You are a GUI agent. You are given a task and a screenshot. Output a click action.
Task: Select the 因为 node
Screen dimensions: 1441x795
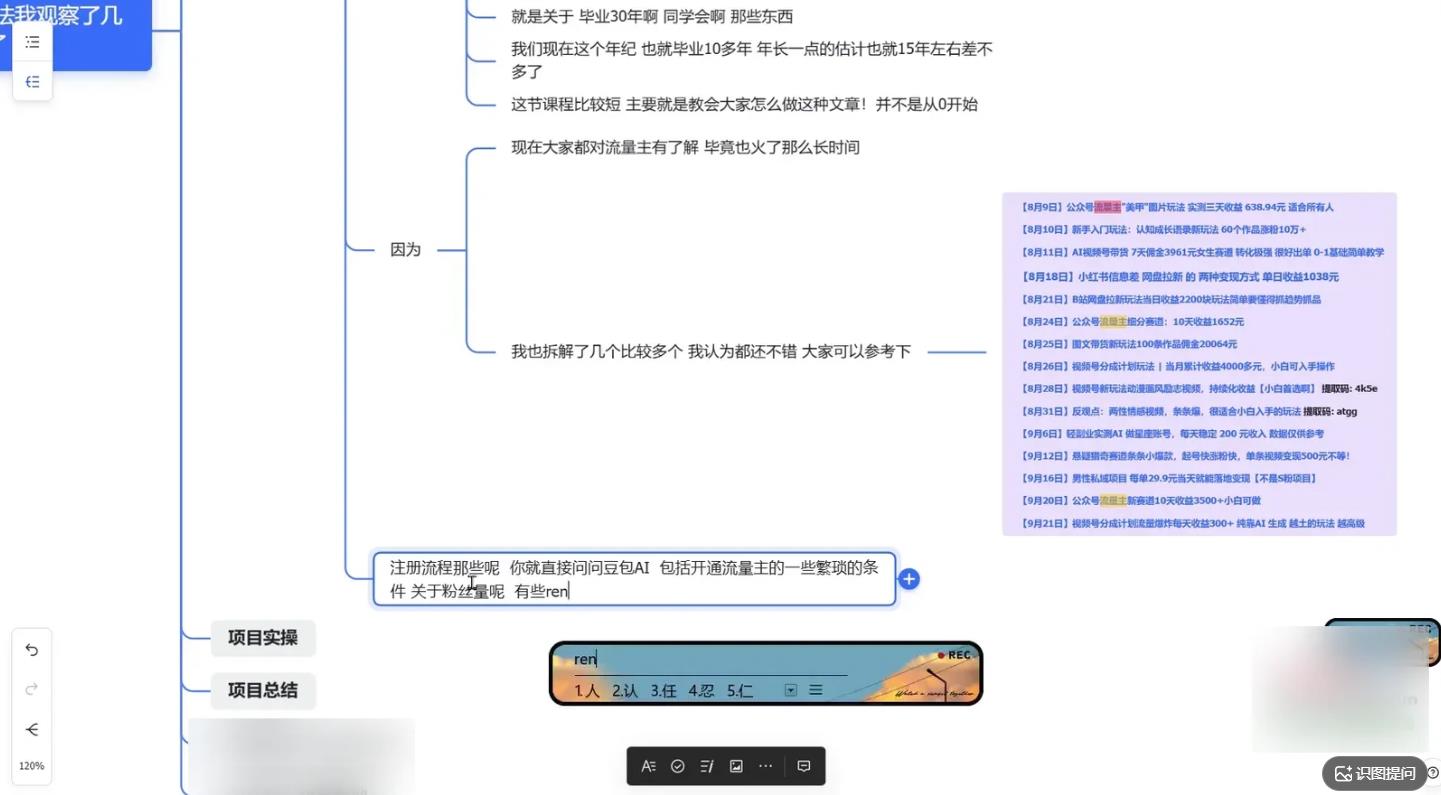coord(405,250)
